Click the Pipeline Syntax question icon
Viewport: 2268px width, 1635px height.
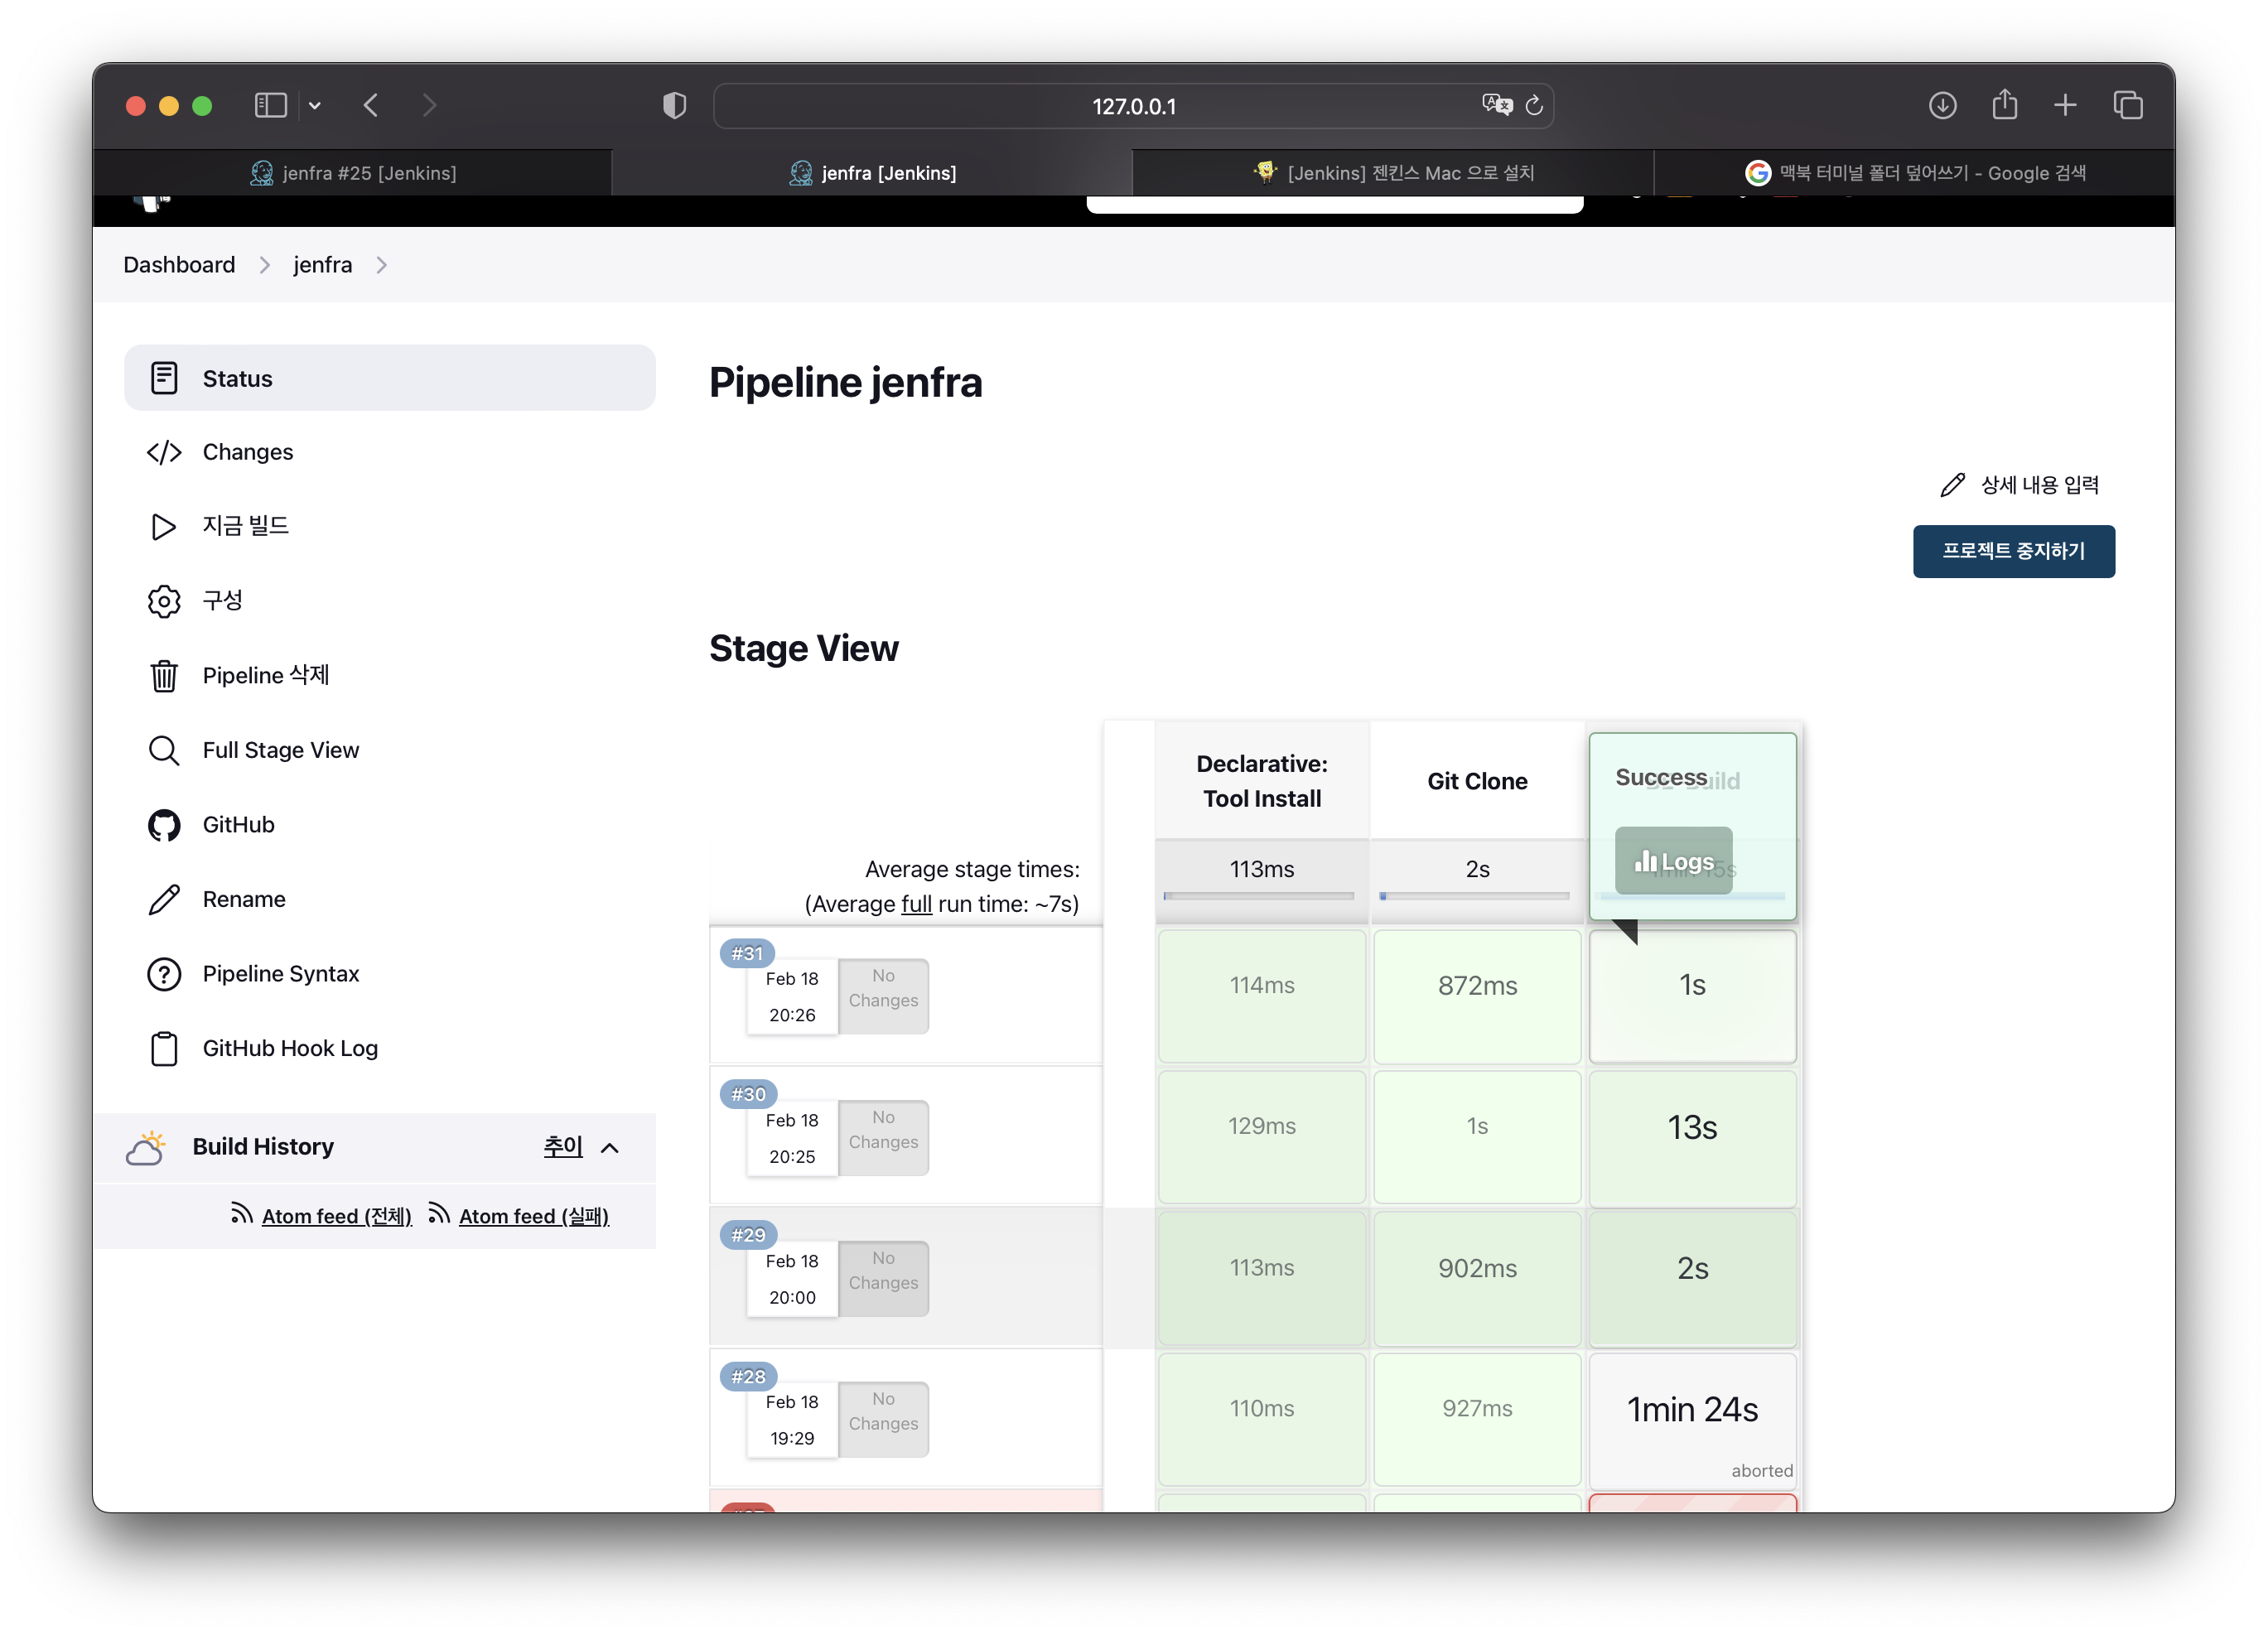tap(164, 974)
